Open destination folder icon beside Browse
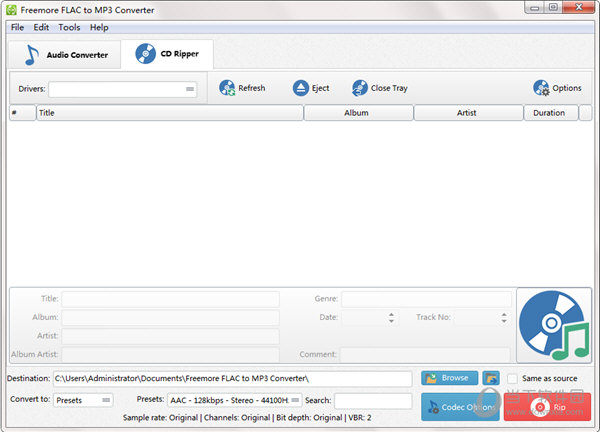600x432 pixels. pyautogui.click(x=491, y=378)
